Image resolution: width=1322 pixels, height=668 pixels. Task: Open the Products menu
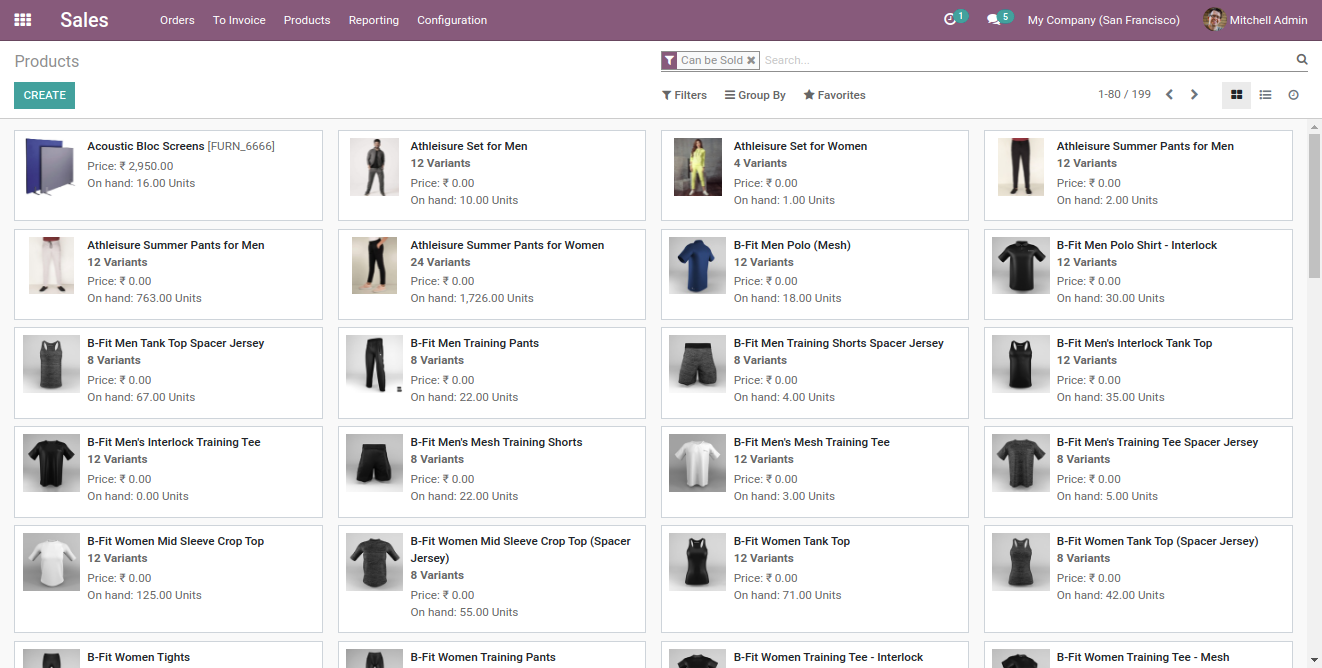307,20
